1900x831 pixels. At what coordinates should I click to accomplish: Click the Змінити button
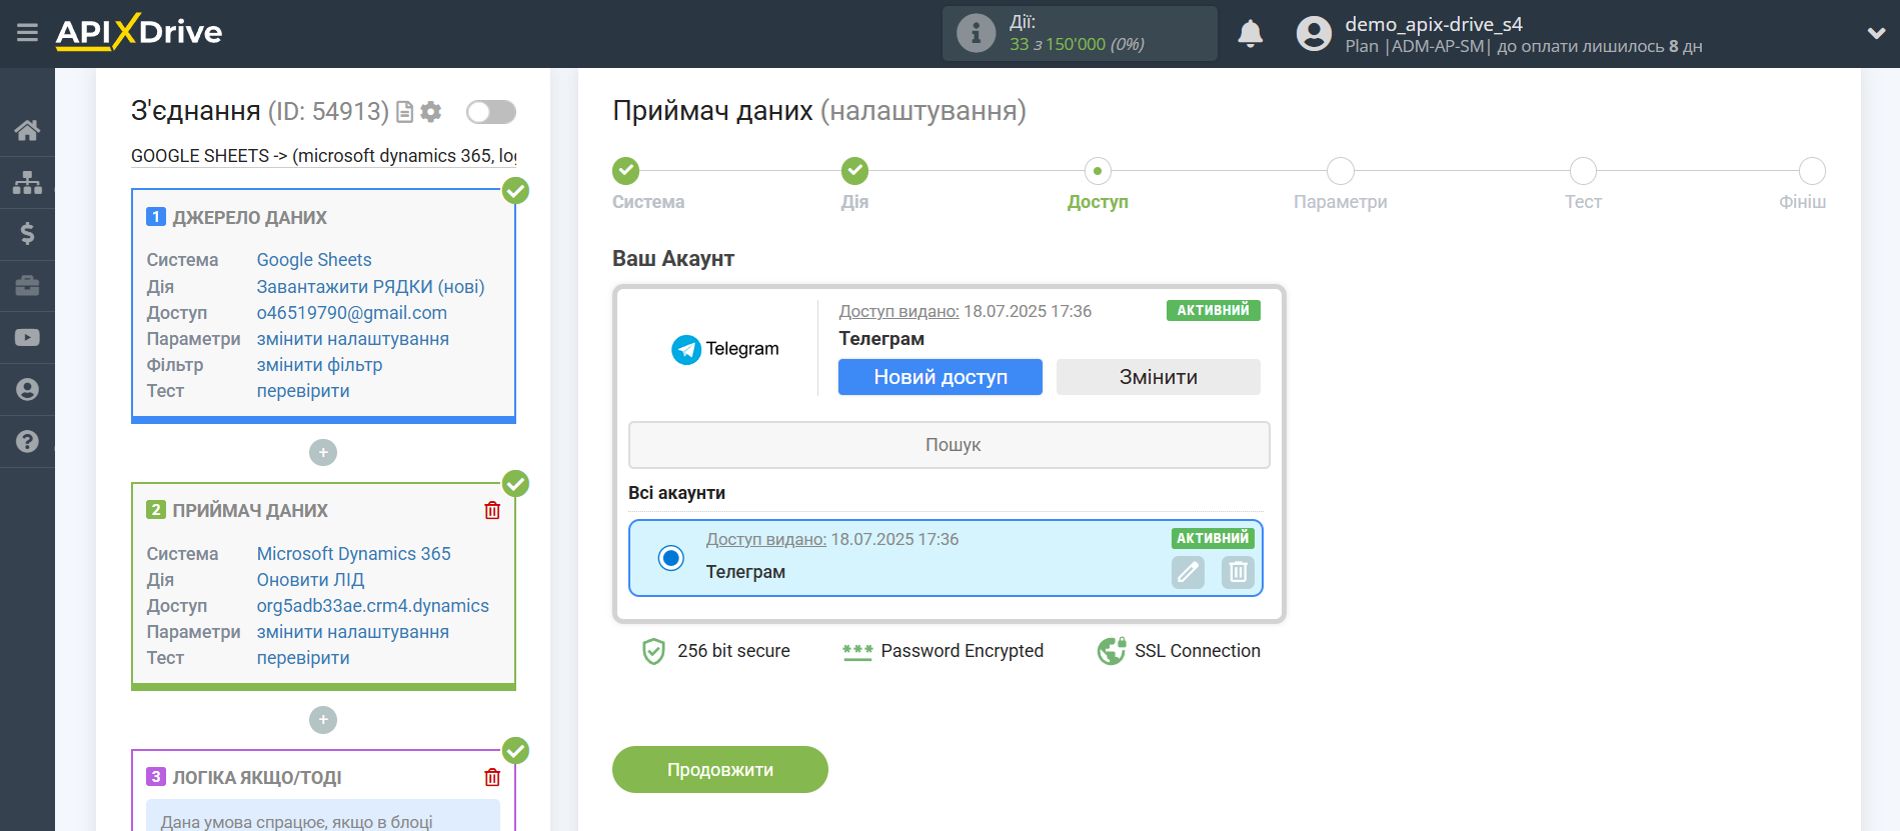(1158, 377)
